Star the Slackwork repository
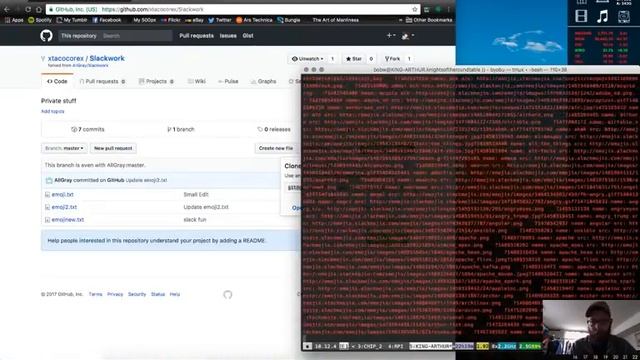Viewport: 640px width, 360px height. pyautogui.click(x=354, y=59)
